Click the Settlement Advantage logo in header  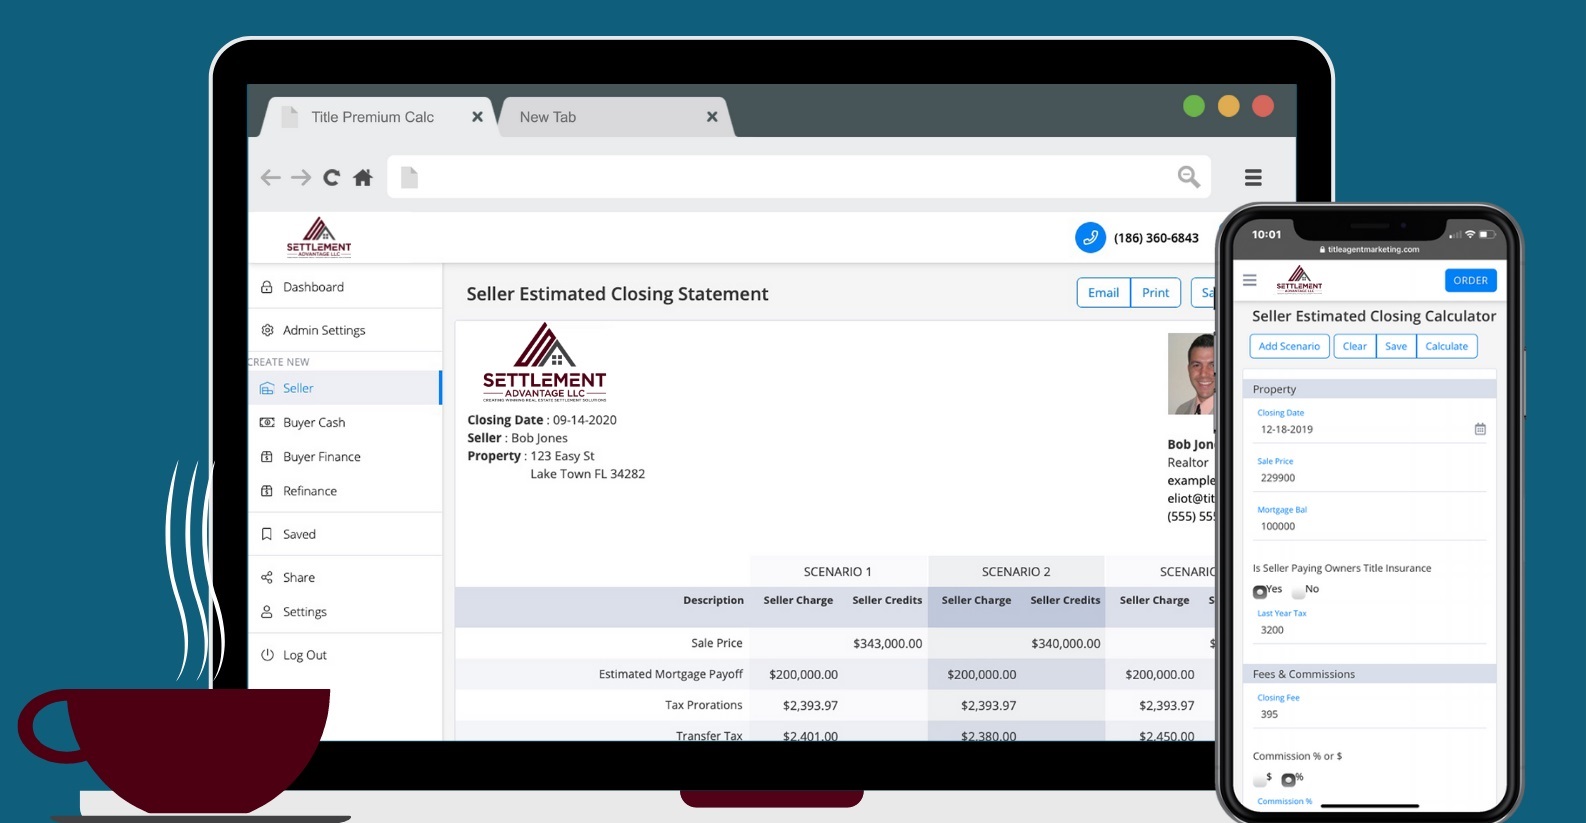pos(319,237)
